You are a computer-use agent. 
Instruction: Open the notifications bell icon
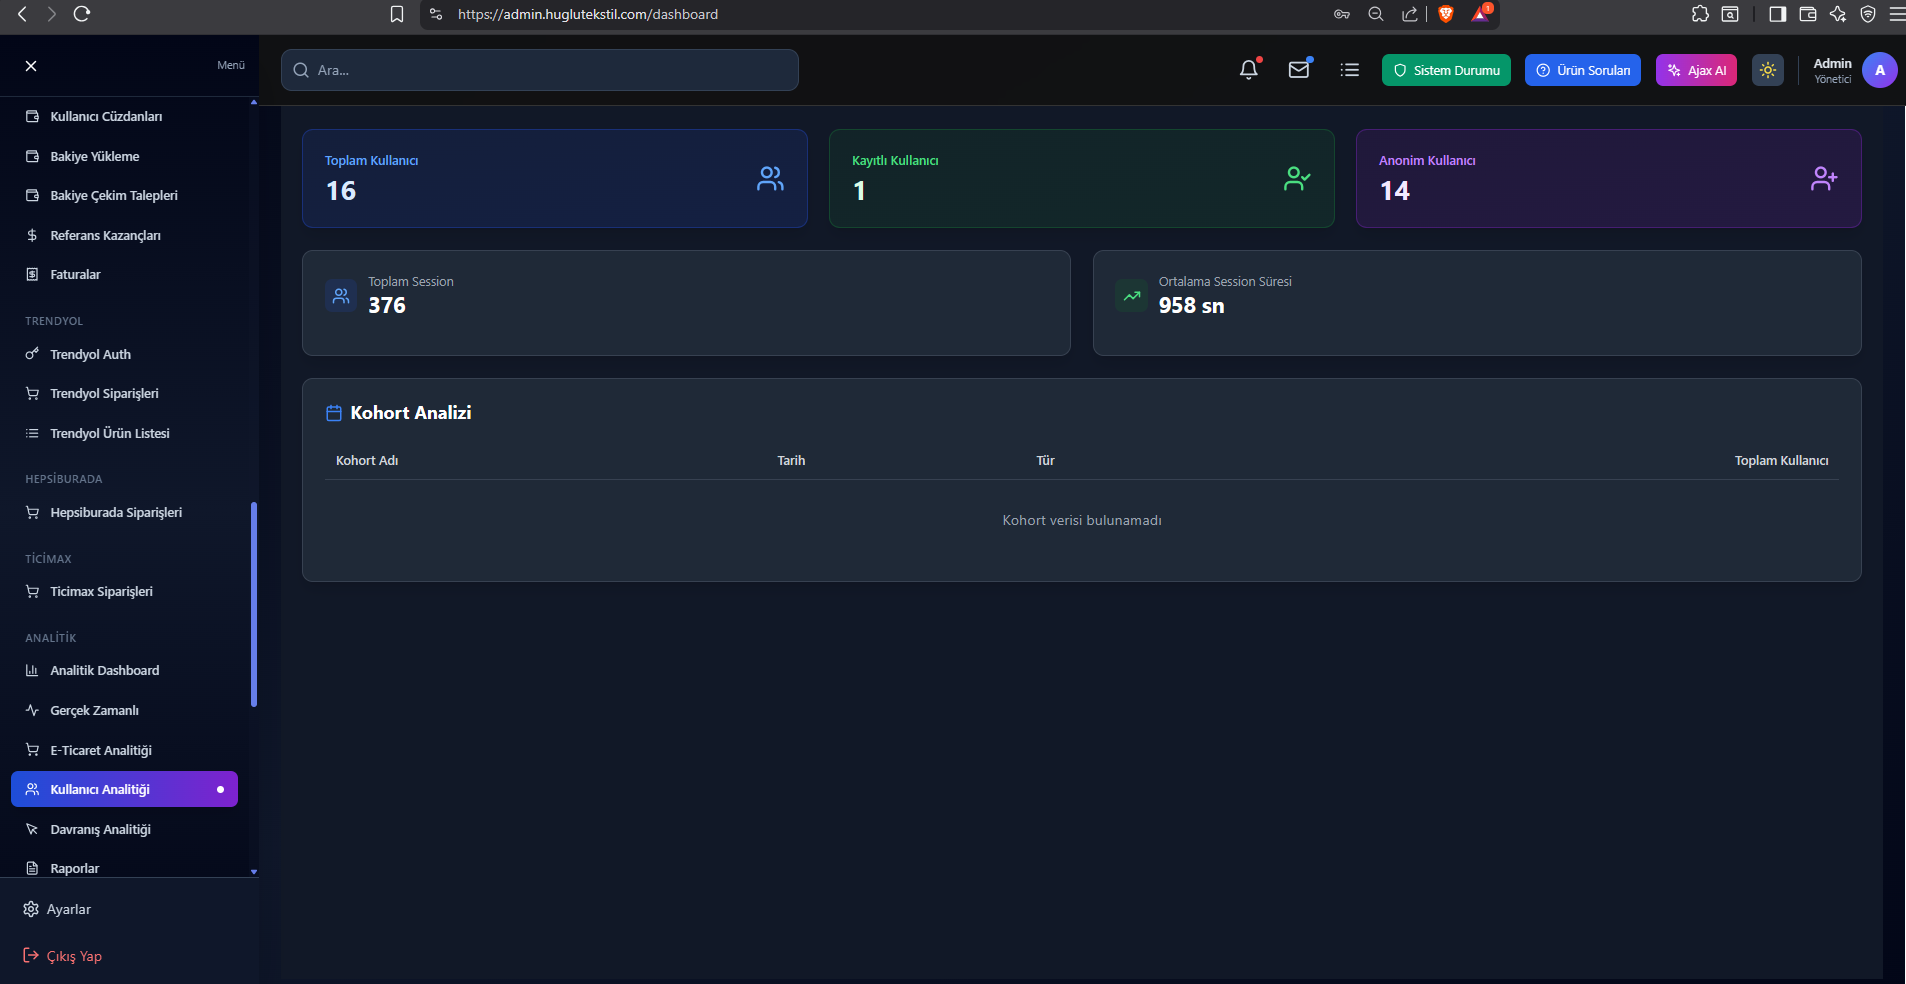click(1248, 70)
